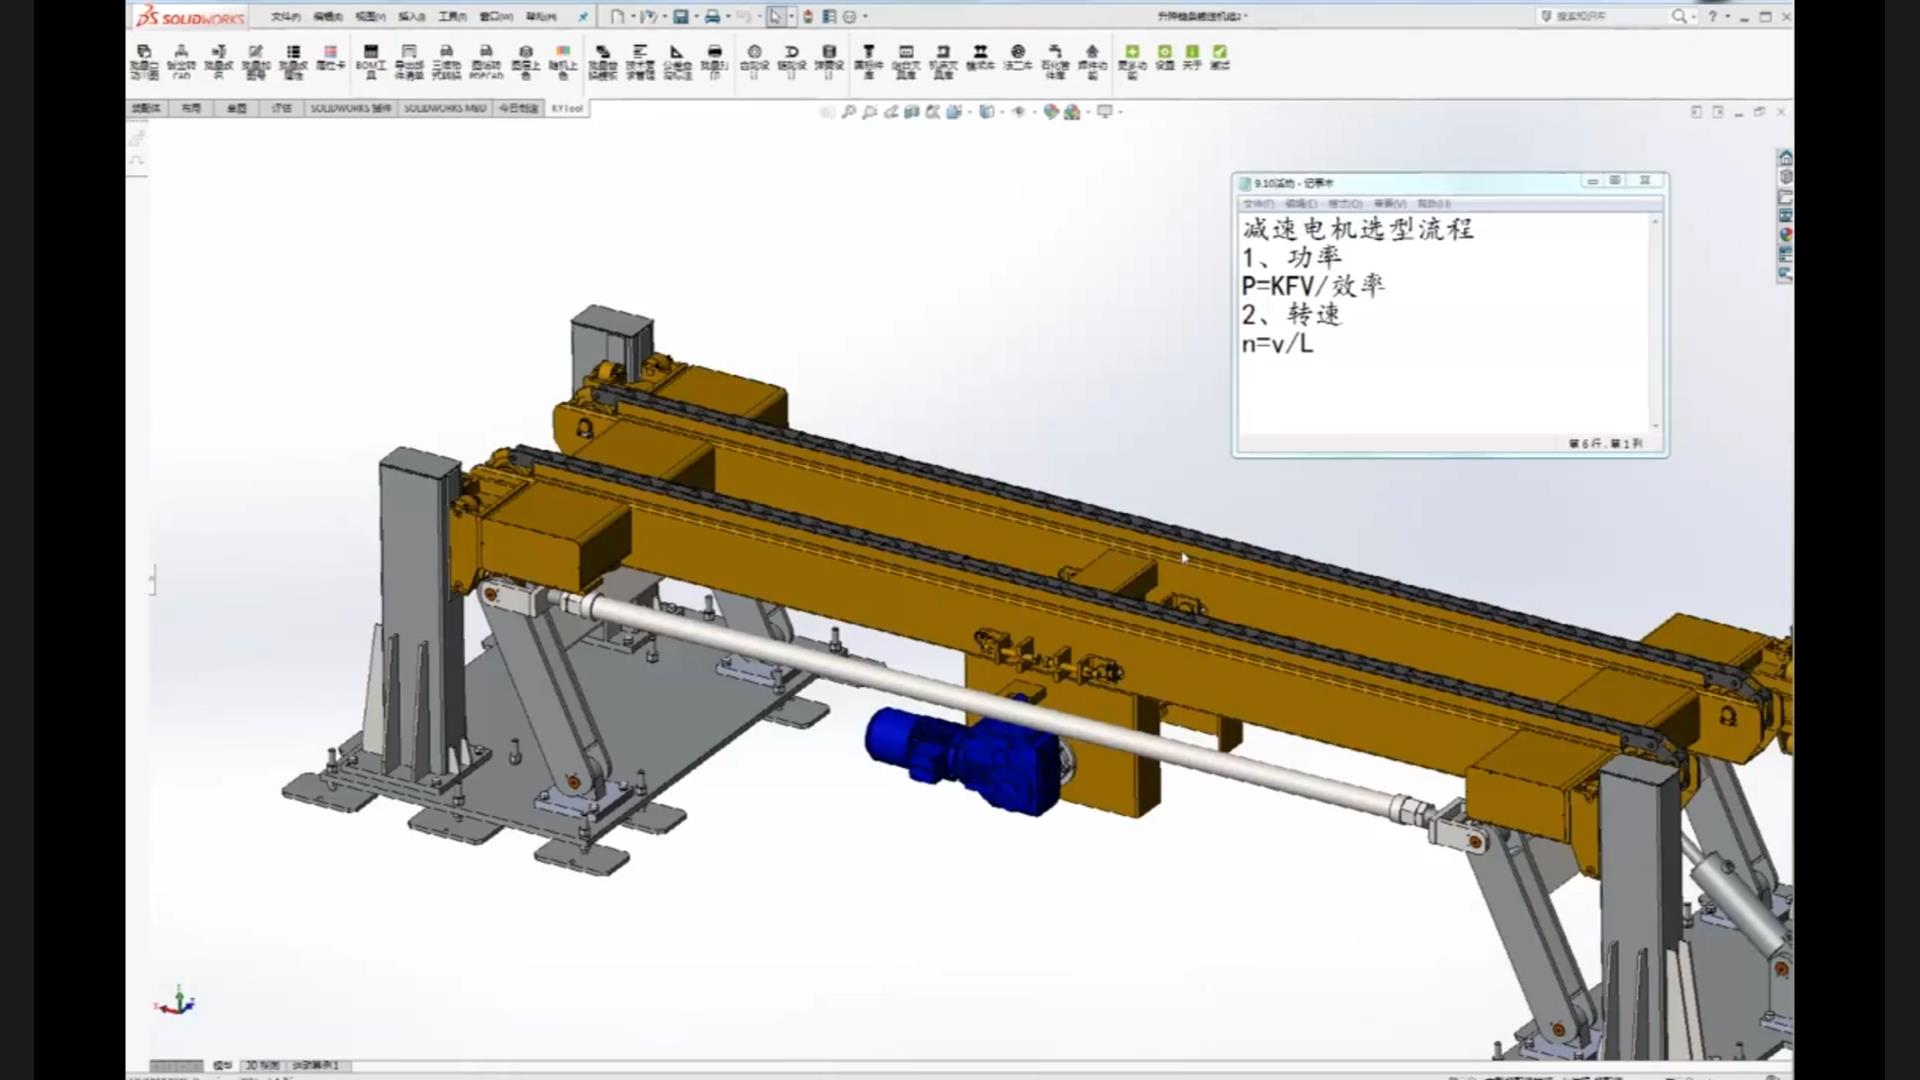The height and width of the screenshot is (1080, 1920).
Task: Open Appearances color ball task pane
Action: pos(1785,234)
